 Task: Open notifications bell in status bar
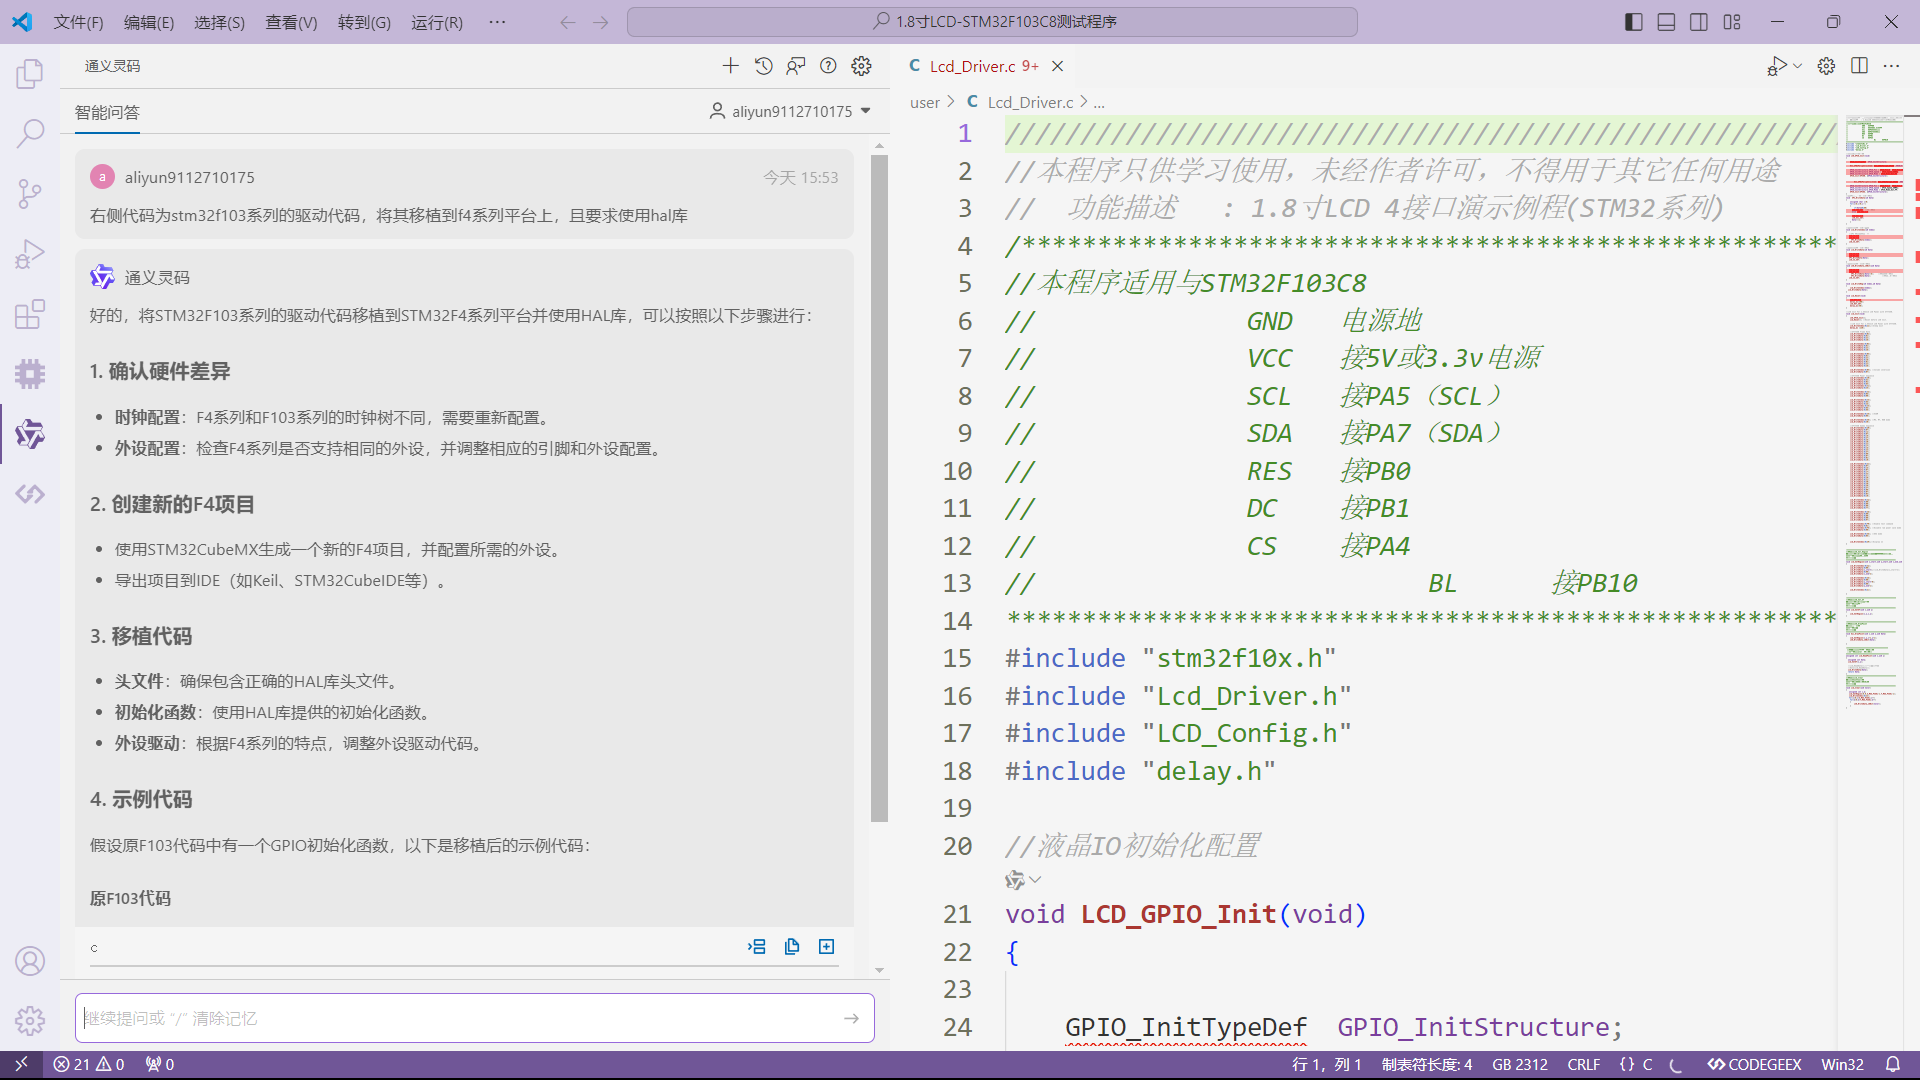coord(1893,1064)
